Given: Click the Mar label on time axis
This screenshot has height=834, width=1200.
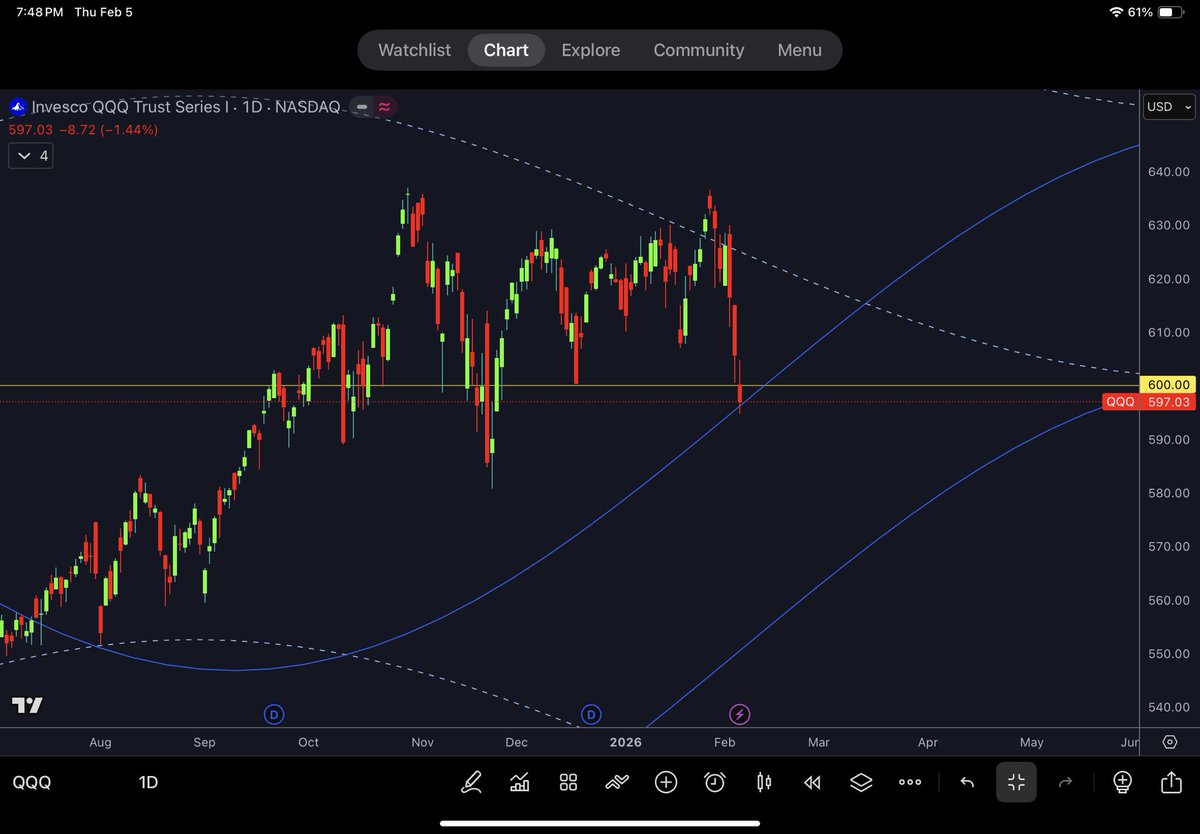Looking at the screenshot, I should coord(819,742).
